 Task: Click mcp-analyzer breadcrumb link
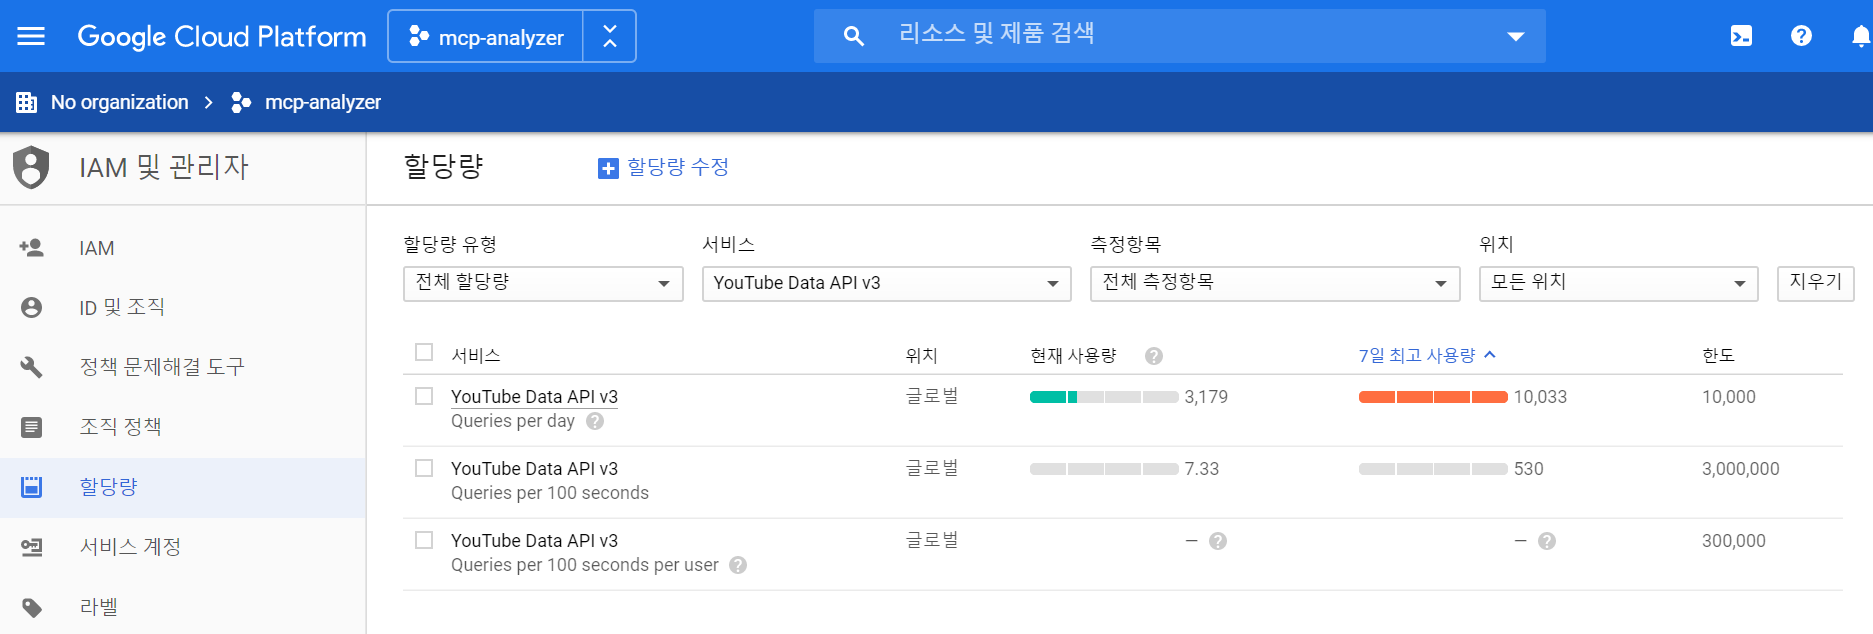click(x=322, y=102)
